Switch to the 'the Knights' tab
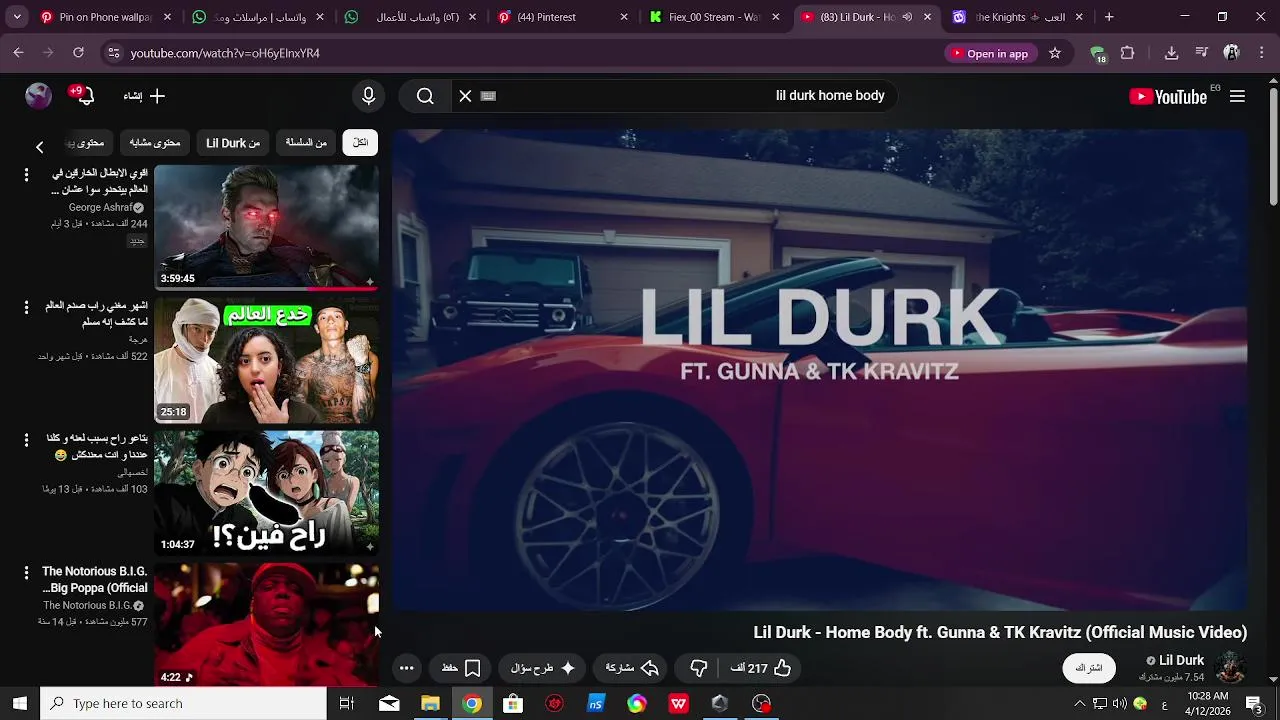This screenshot has height=720, width=1280. tap(1018, 17)
